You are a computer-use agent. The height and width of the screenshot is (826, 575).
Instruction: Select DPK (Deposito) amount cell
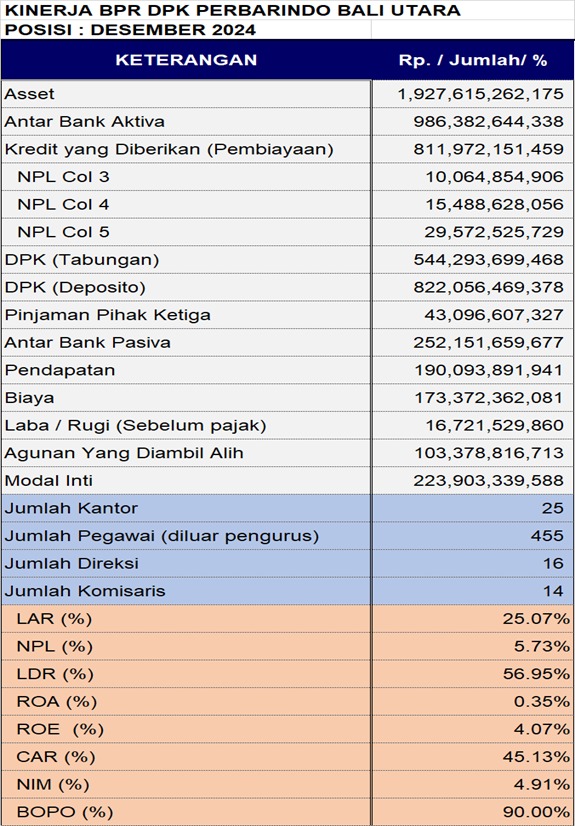tap(472, 287)
